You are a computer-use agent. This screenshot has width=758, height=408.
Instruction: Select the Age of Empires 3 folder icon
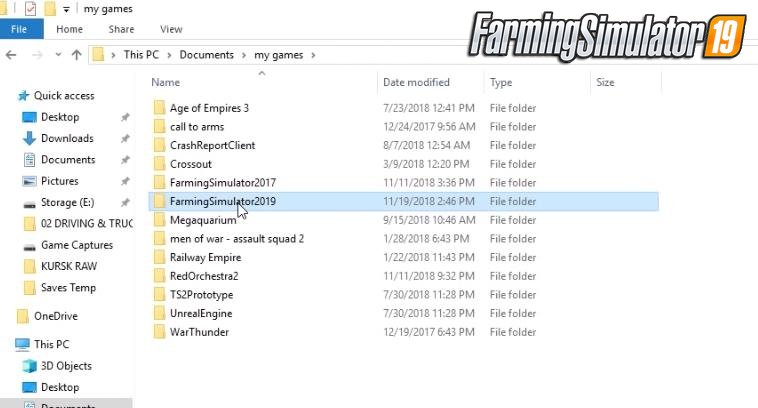[160, 107]
